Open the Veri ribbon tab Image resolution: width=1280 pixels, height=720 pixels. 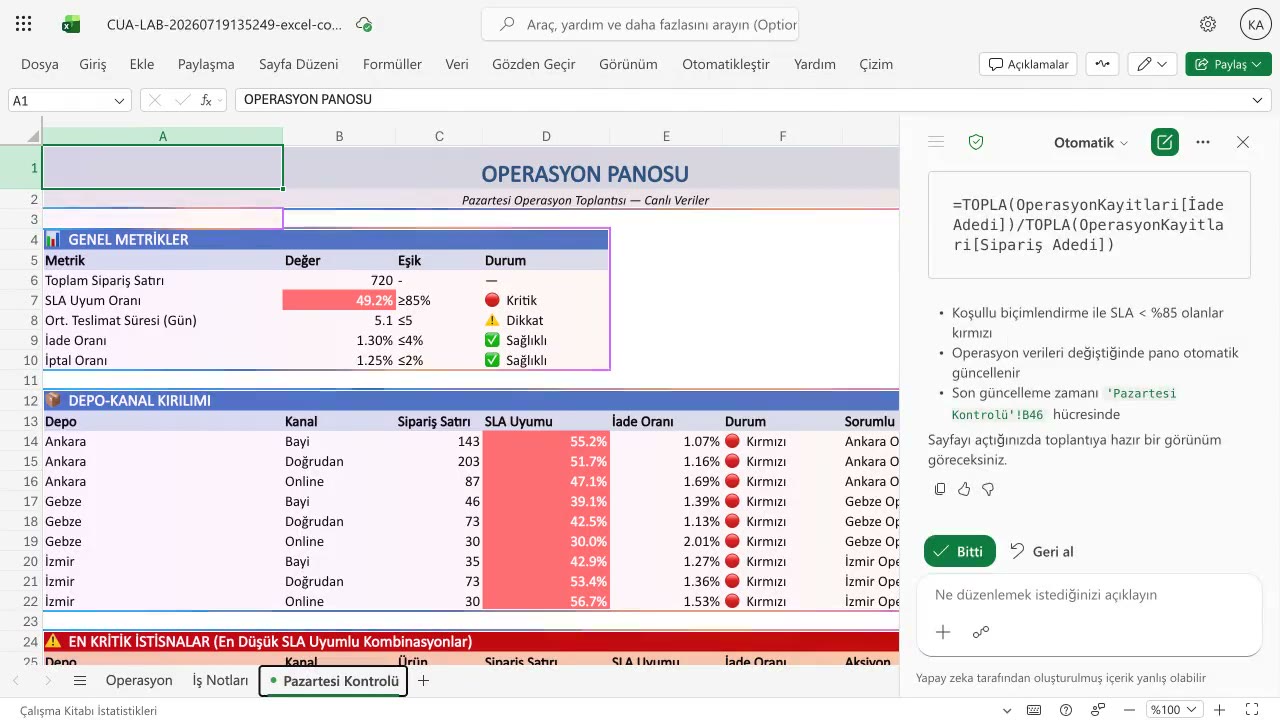pyautogui.click(x=457, y=64)
